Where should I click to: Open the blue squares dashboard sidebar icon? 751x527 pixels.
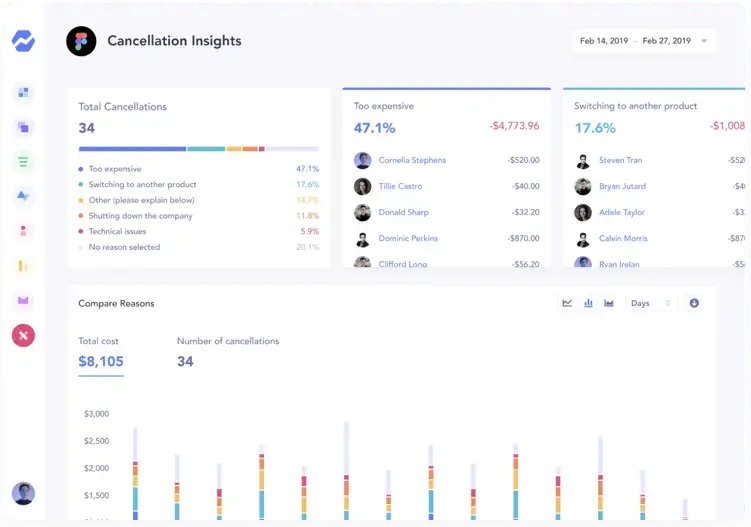point(23,92)
